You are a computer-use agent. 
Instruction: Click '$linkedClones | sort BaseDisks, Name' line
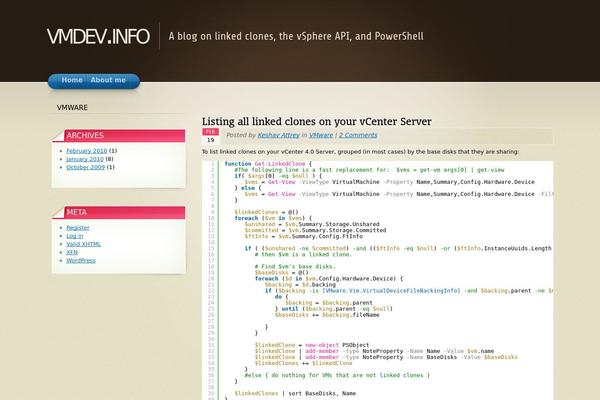tap(295, 393)
